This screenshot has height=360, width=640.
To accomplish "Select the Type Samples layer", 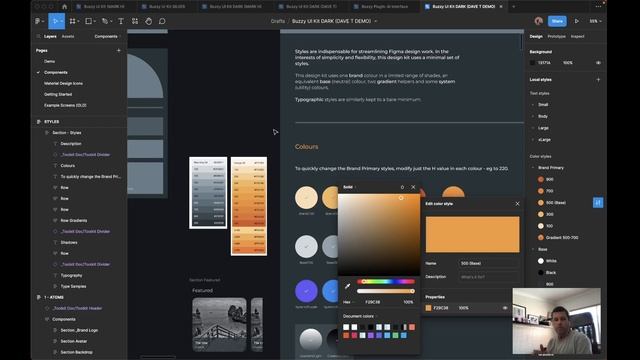I will [x=73, y=287].
